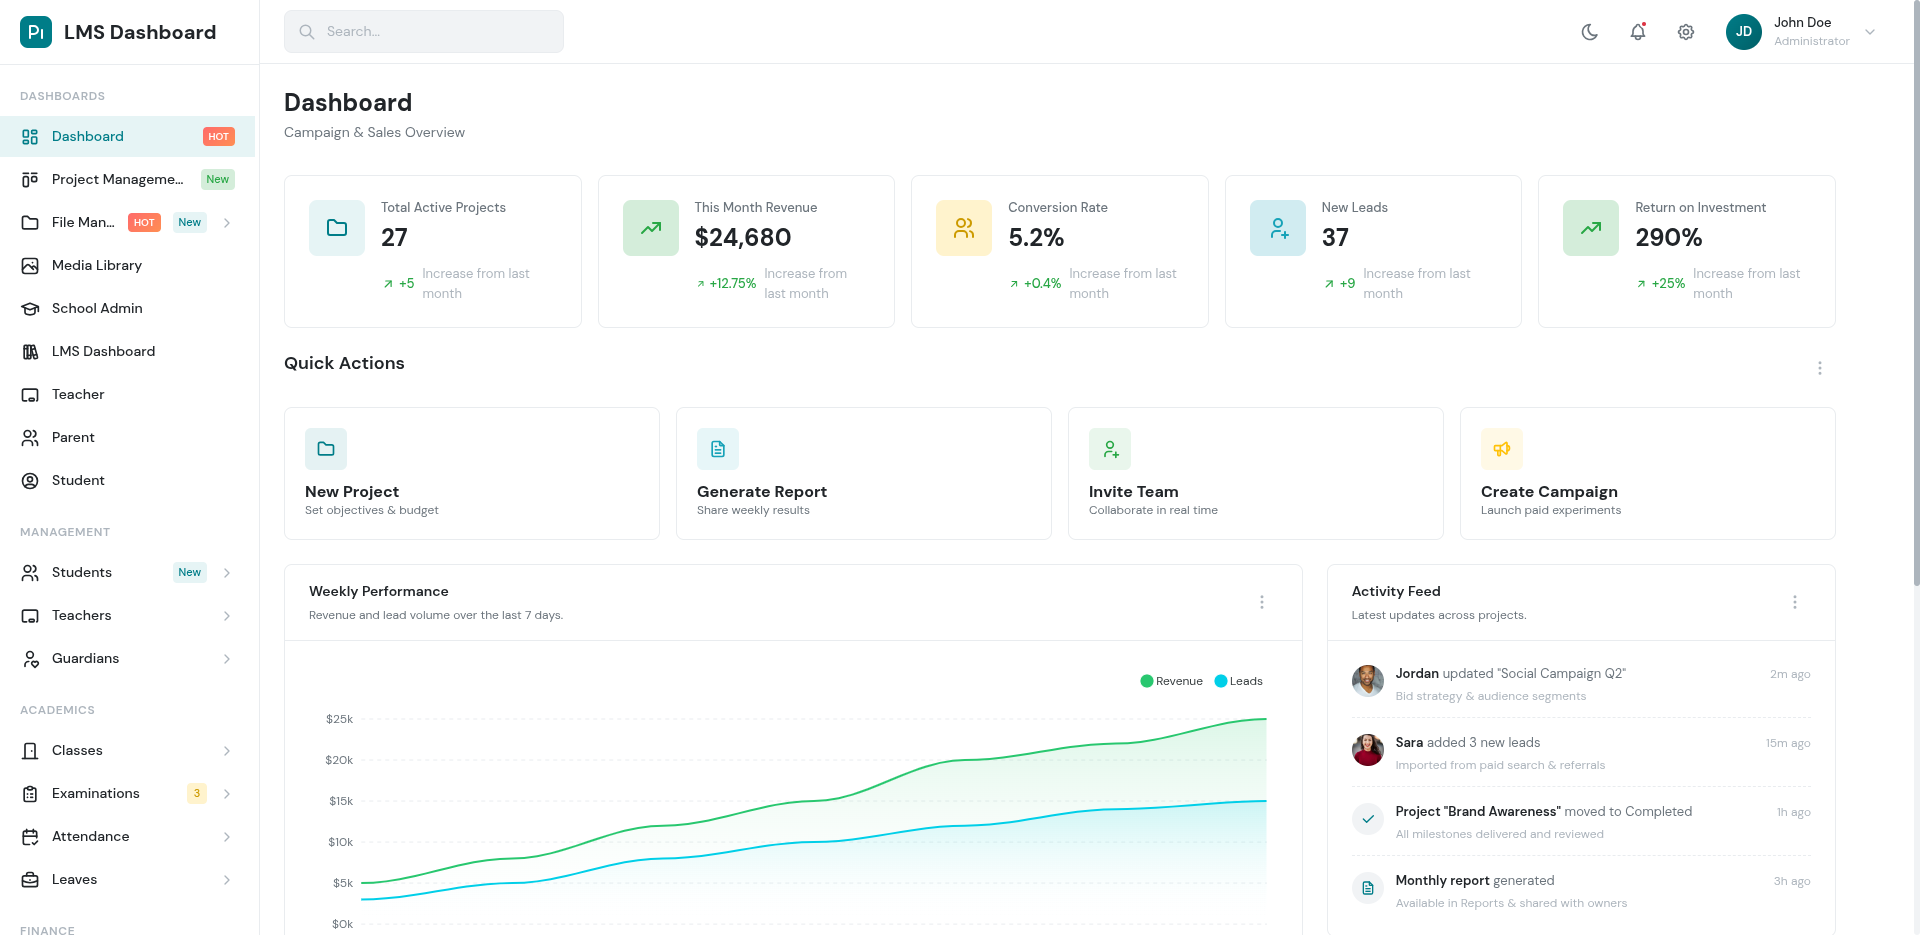Open the settings gear
The height and width of the screenshot is (935, 1920).
pos(1685,31)
